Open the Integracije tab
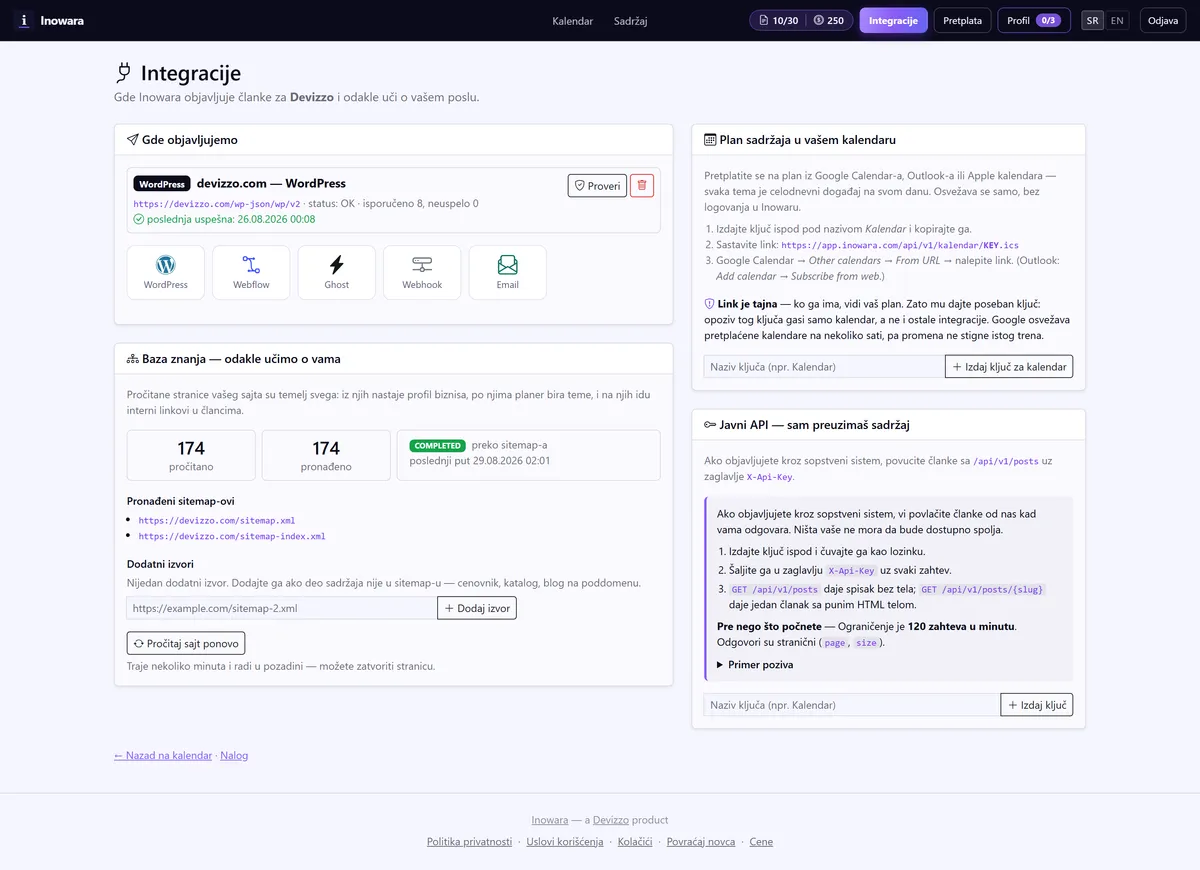 point(893,20)
